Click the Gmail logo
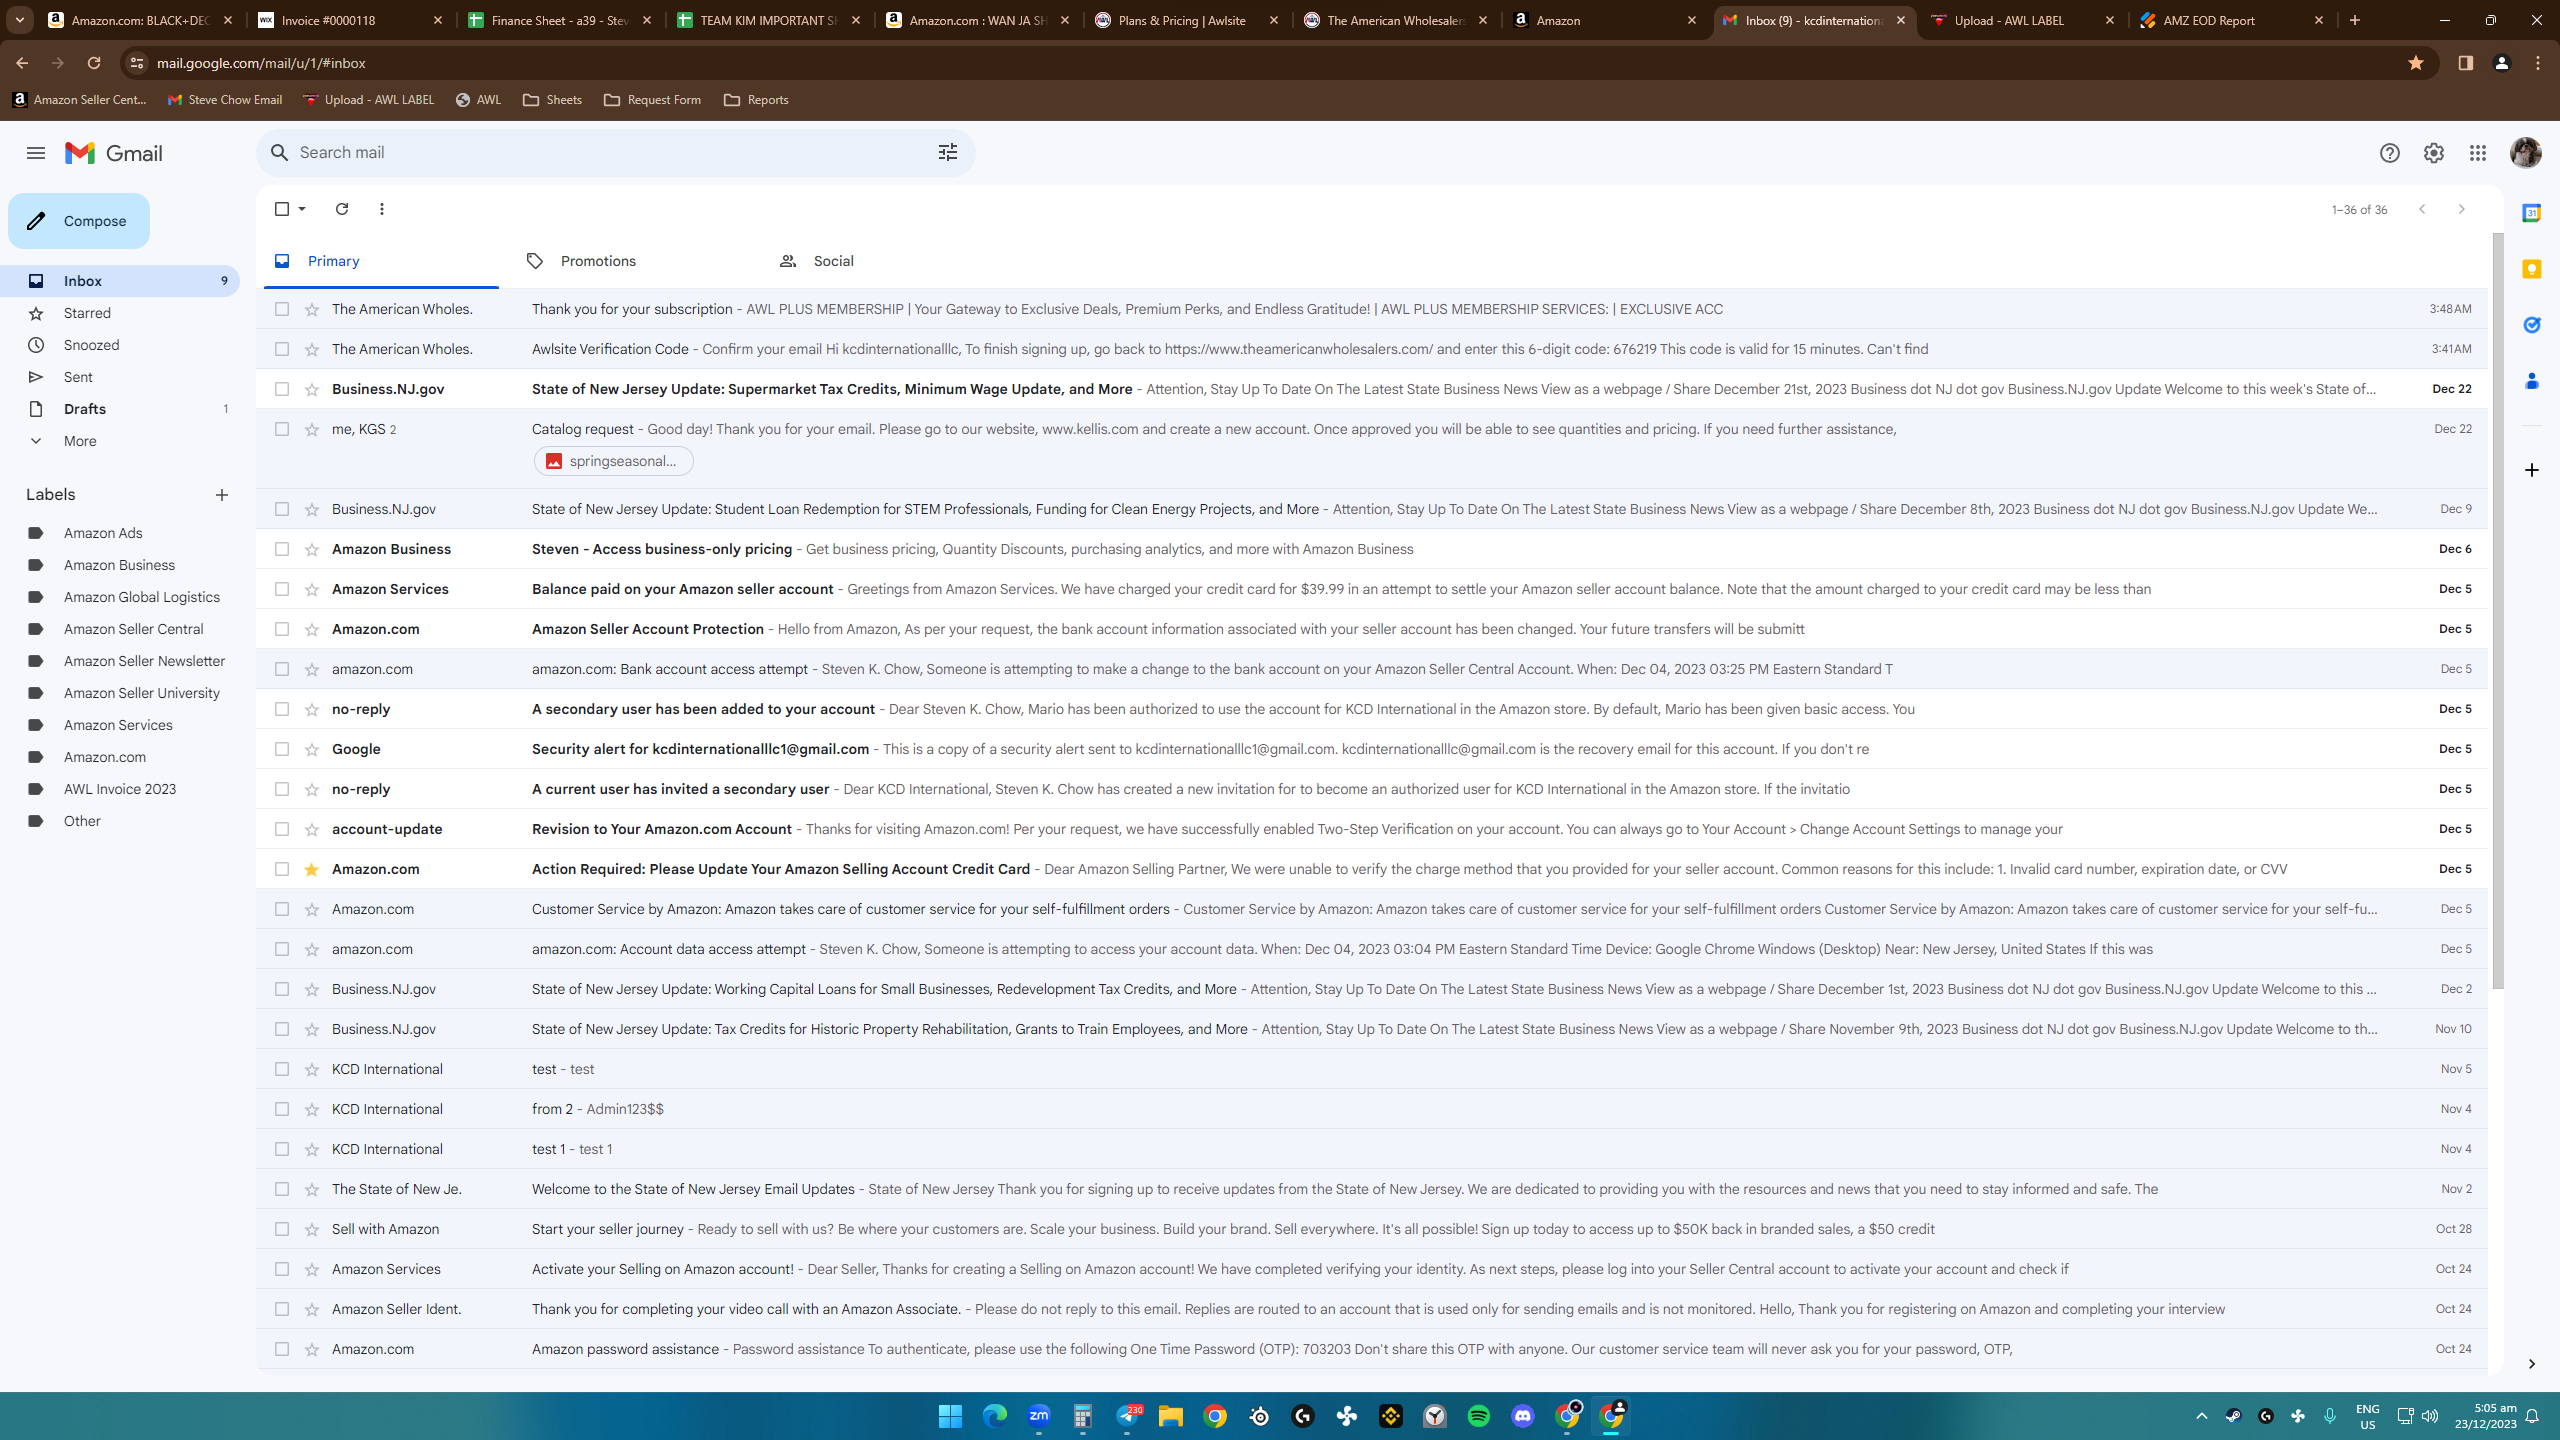The width and height of the screenshot is (2560, 1440). pos(114,153)
